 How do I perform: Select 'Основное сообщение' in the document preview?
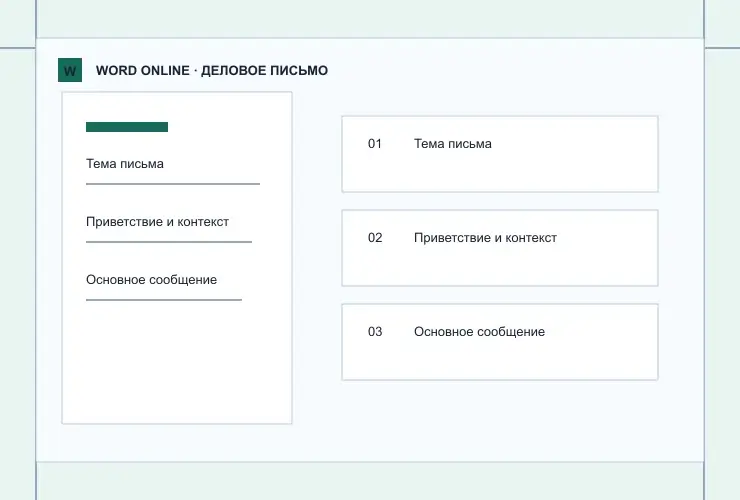tap(151, 280)
